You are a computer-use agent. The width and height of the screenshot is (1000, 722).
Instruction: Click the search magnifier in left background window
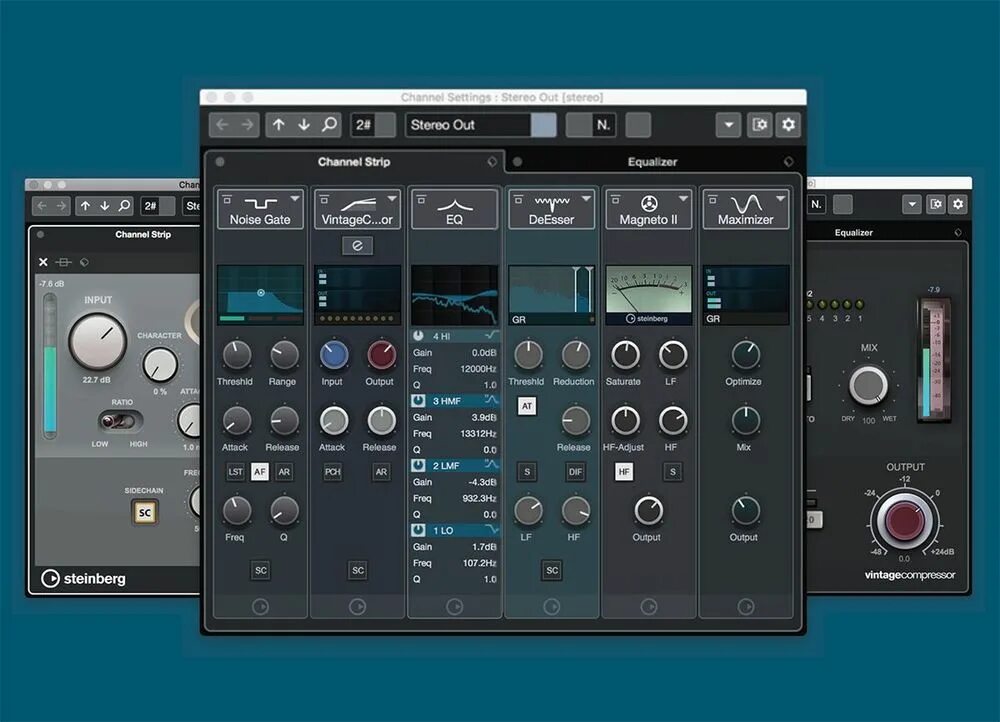click(x=124, y=205)
